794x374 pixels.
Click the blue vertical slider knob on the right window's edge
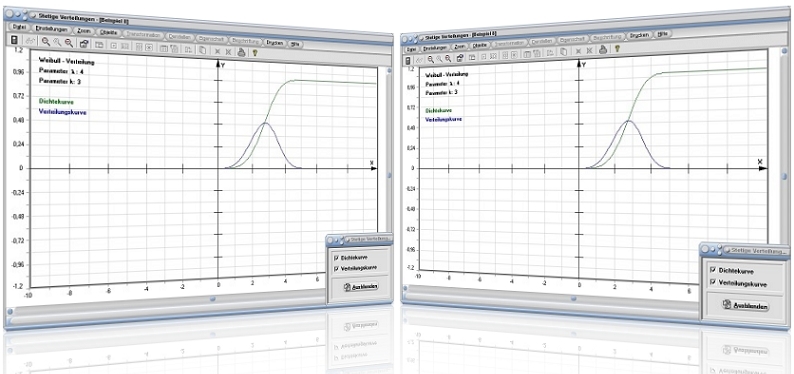(783, 177)
